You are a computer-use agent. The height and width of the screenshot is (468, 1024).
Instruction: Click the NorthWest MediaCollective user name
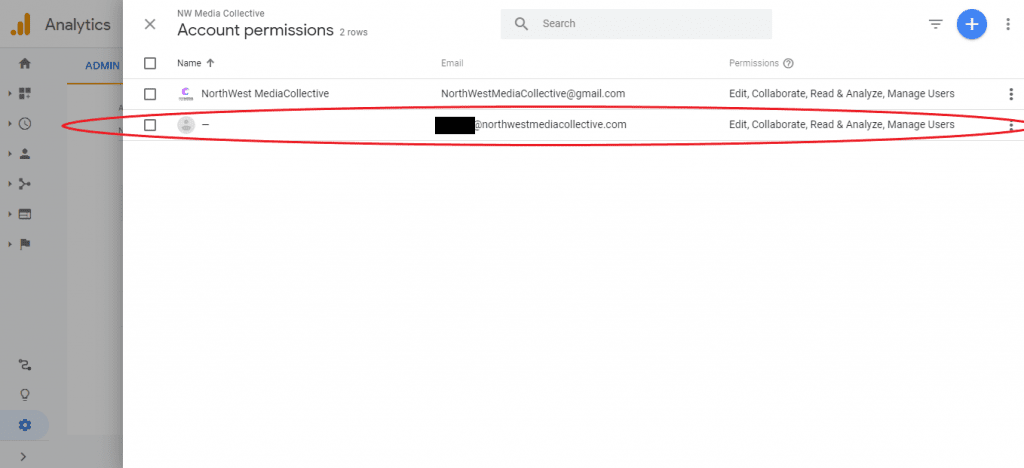265,93
